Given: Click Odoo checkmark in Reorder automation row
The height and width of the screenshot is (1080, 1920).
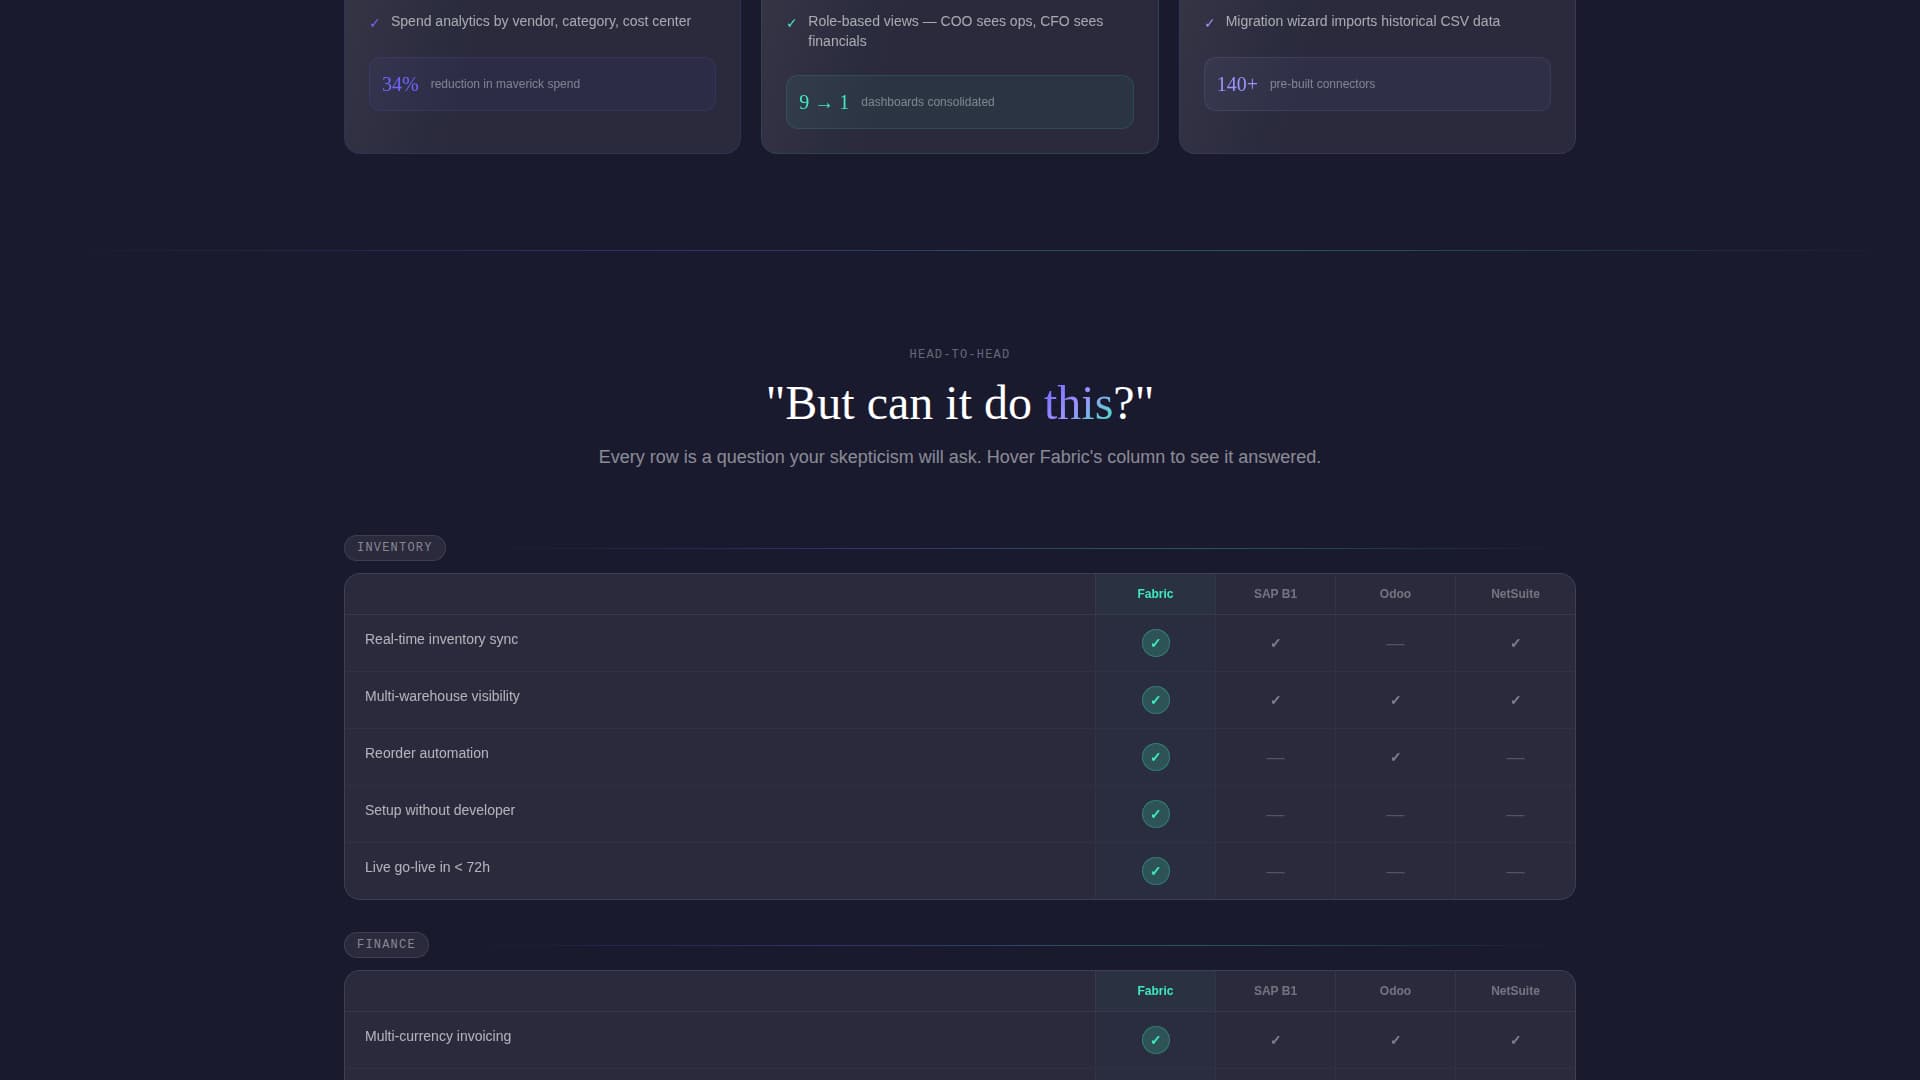Looking at the screenshot, I should (1395, 757).
